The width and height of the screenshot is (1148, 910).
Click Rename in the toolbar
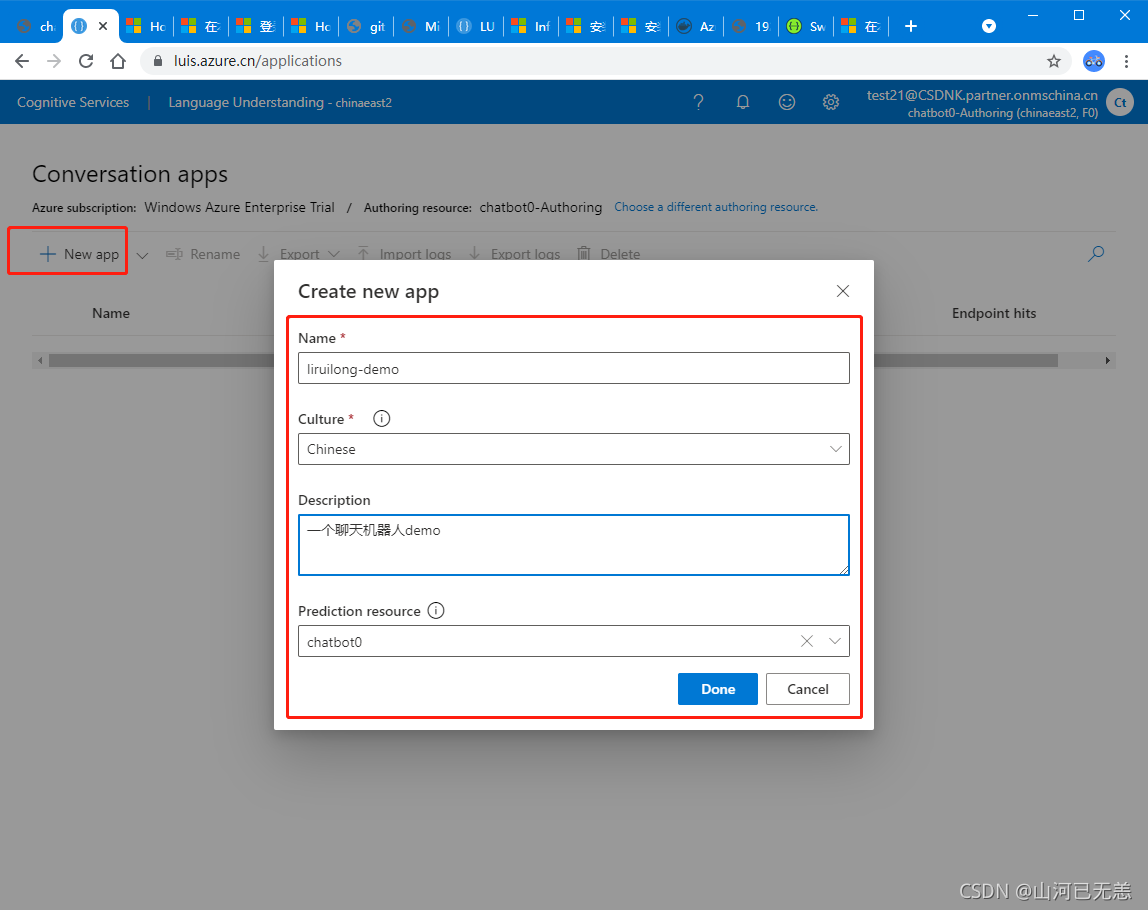click(x=203, y=254)
